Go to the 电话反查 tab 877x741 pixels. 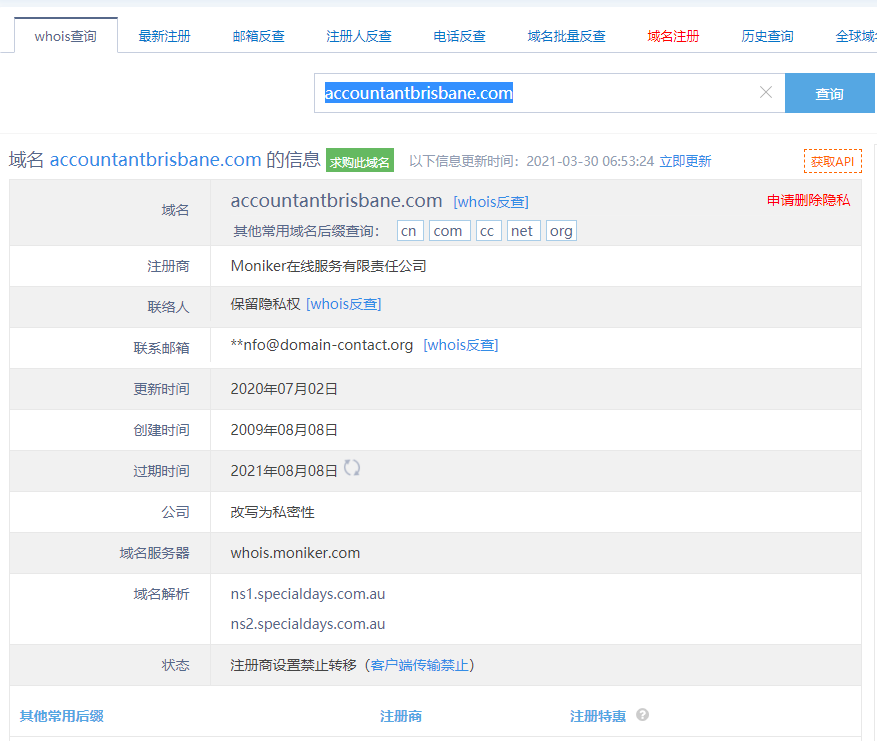459,36
